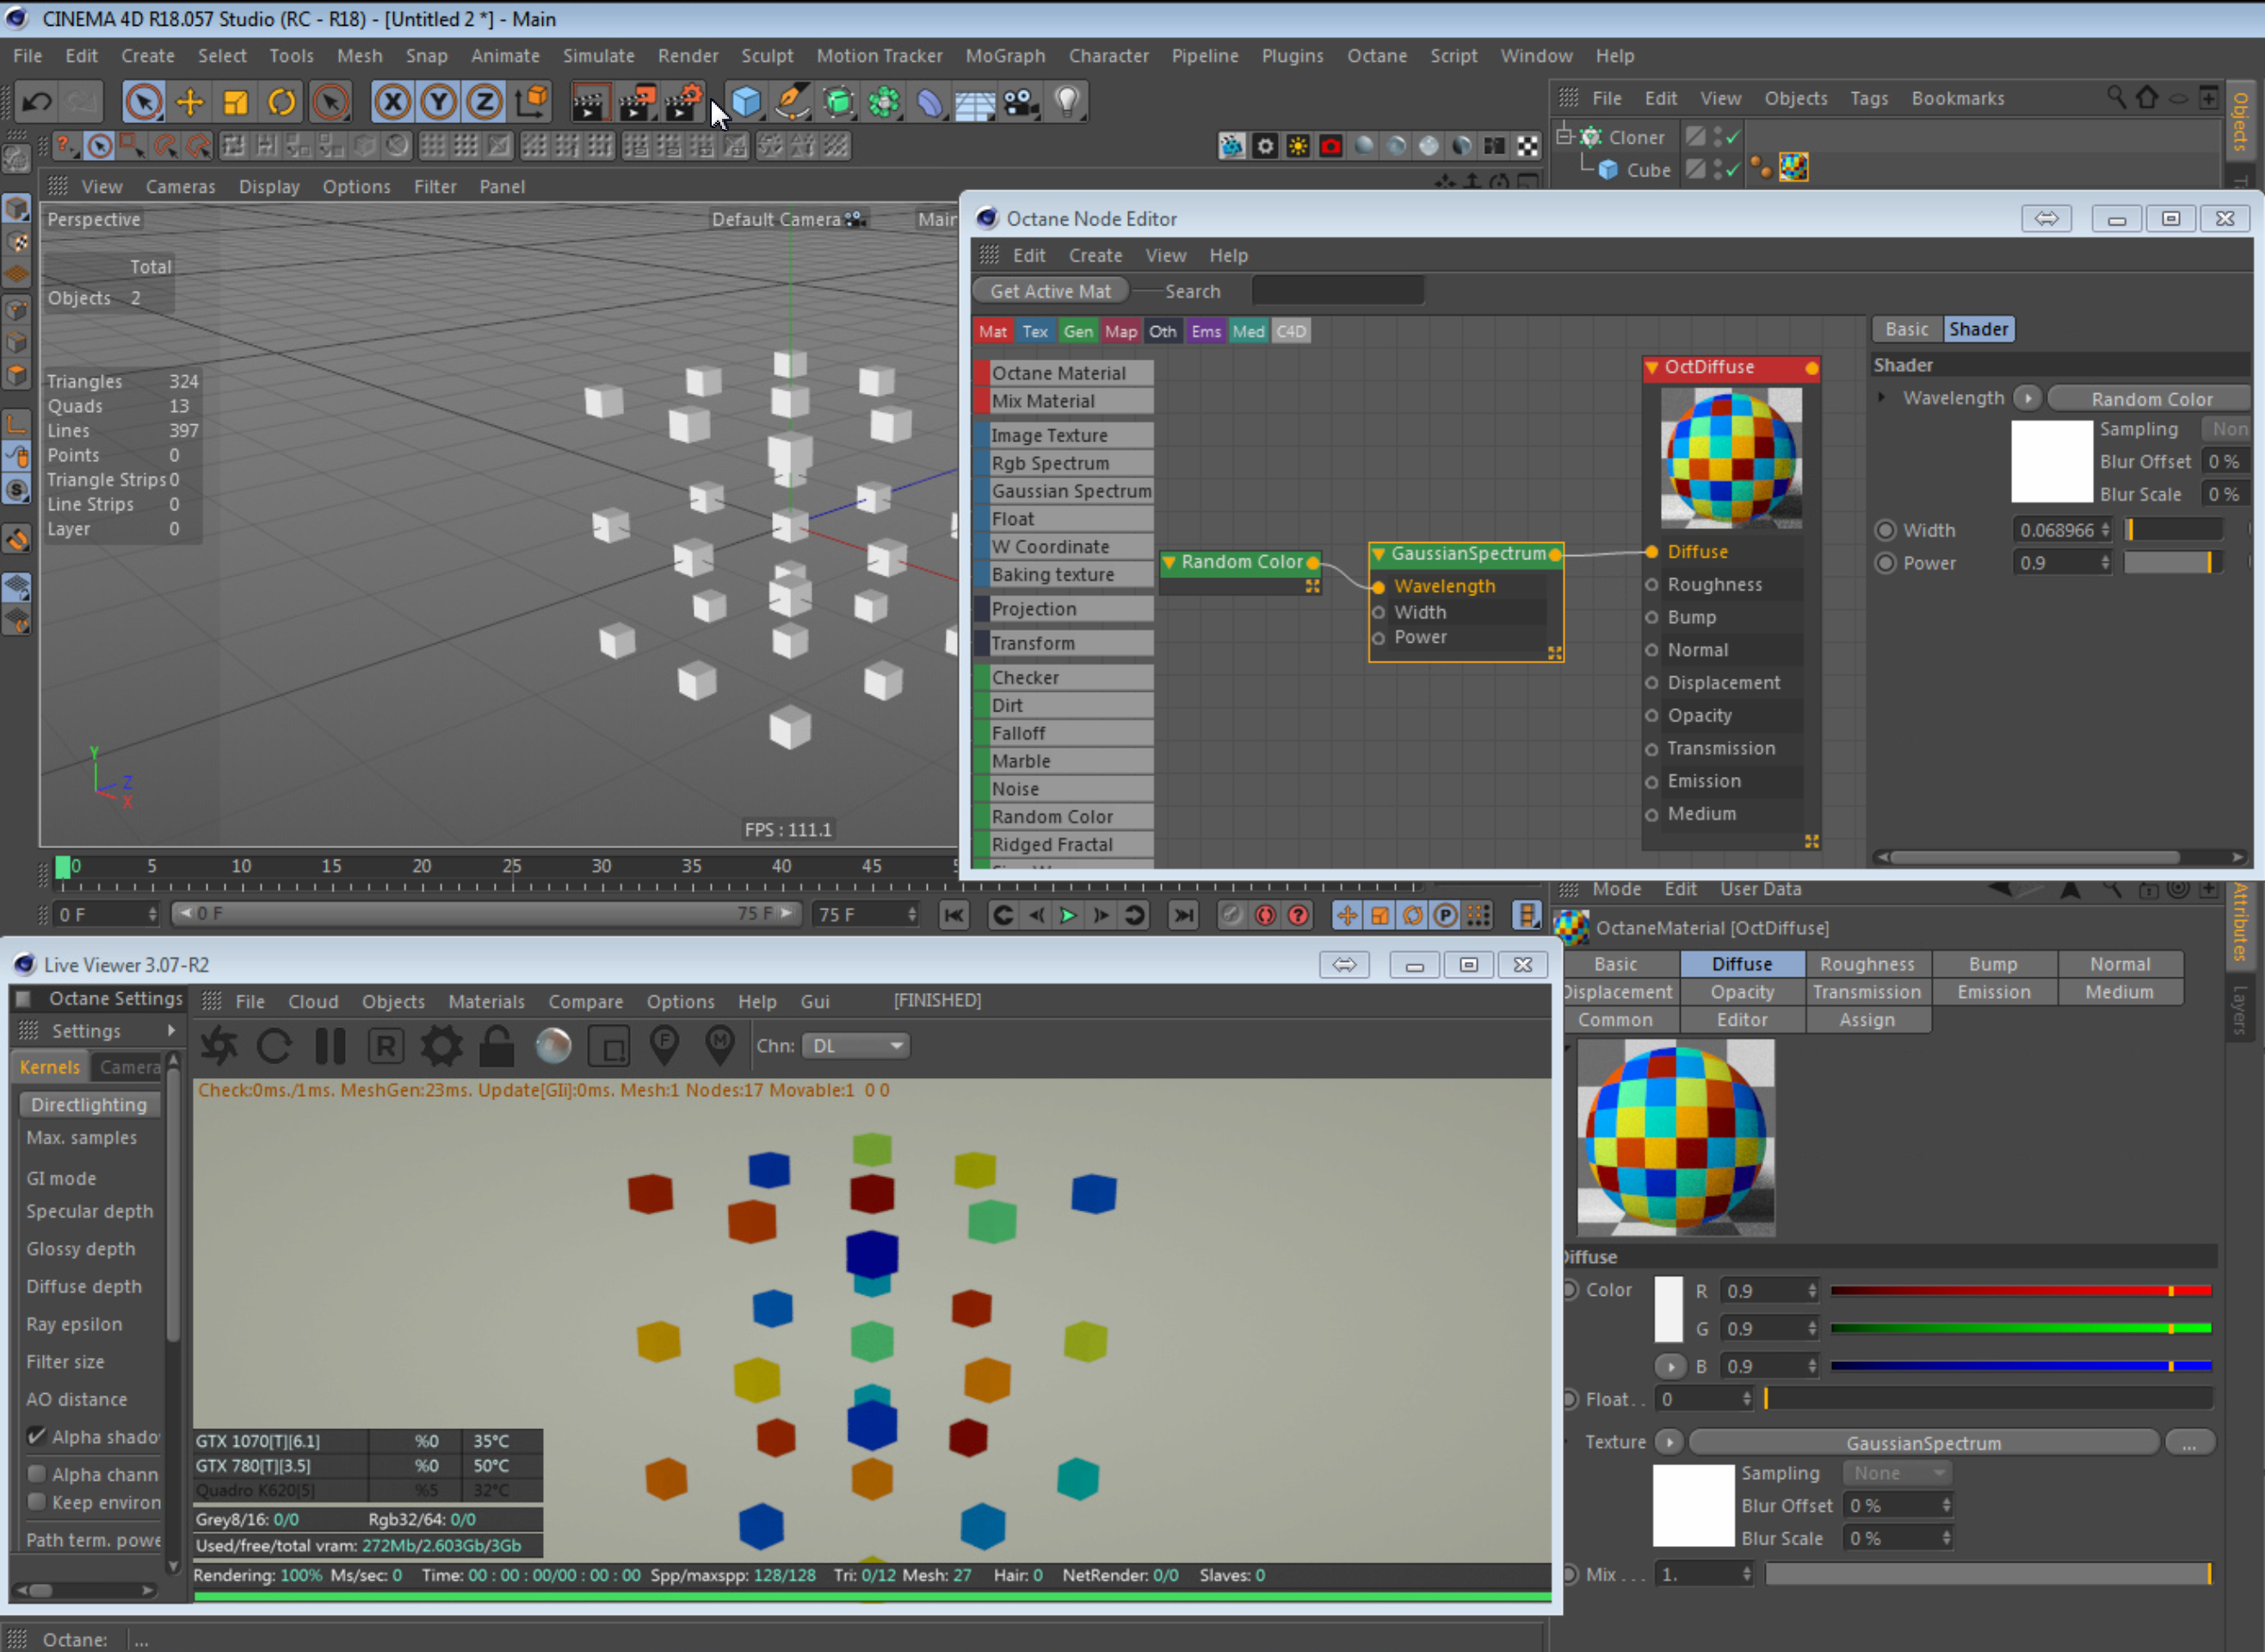Click the Undo arrow icon
The width and height of the screenshot is (2265, 1652).
tap(37, 102)
